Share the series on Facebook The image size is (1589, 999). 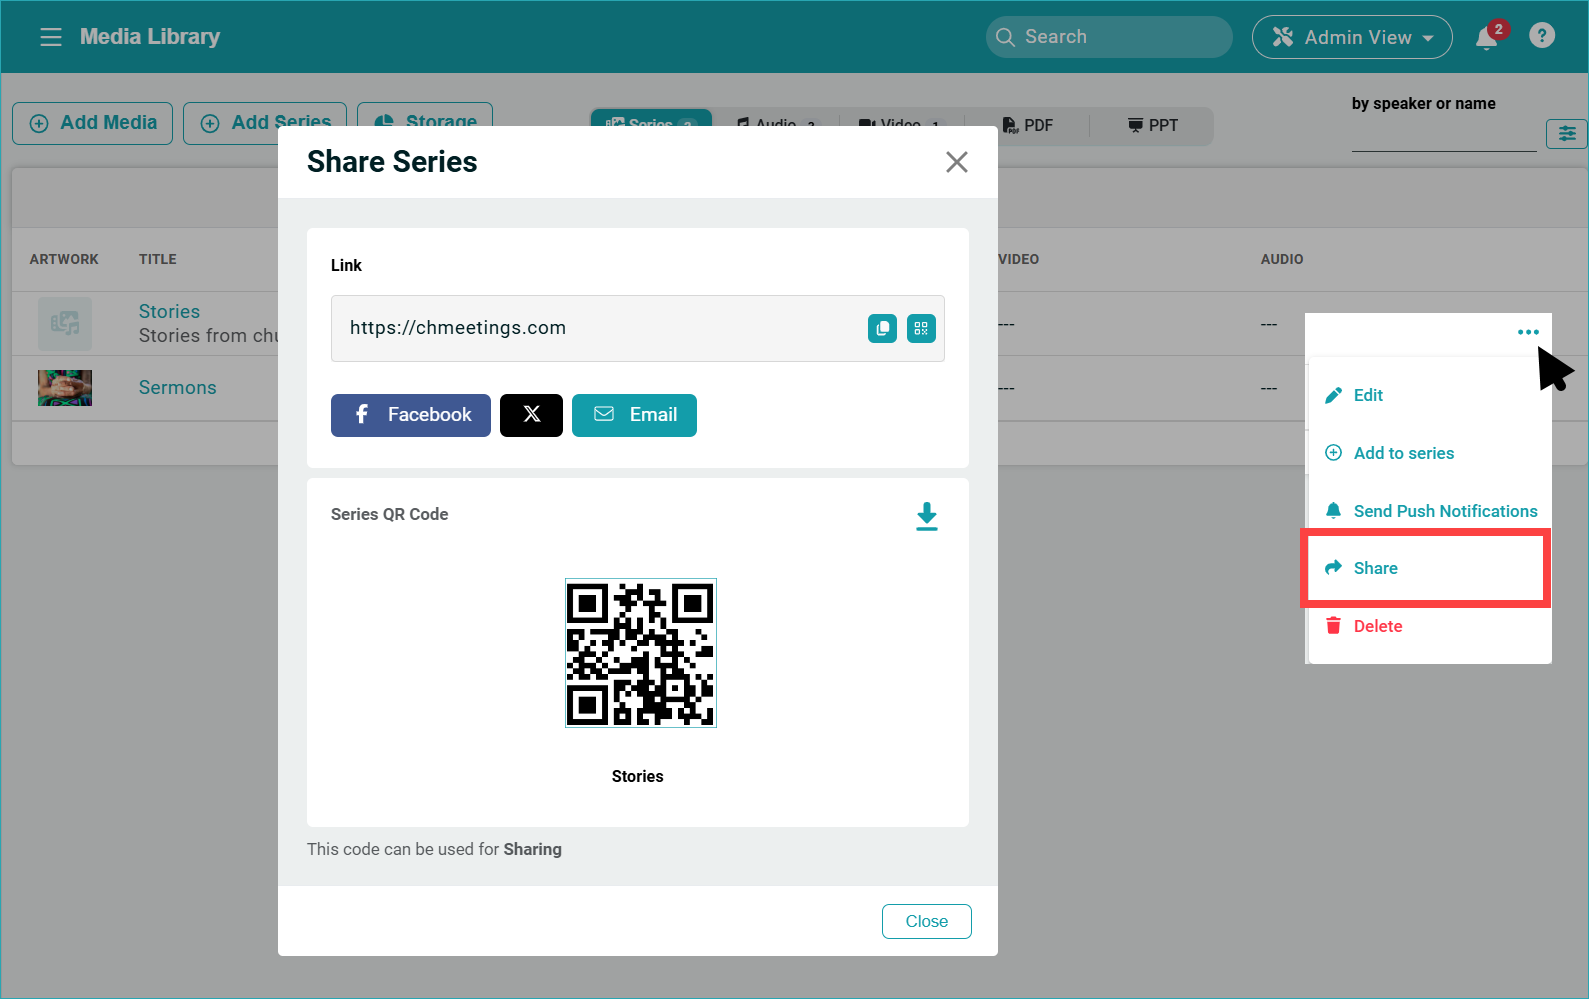[x=411, y=415]
